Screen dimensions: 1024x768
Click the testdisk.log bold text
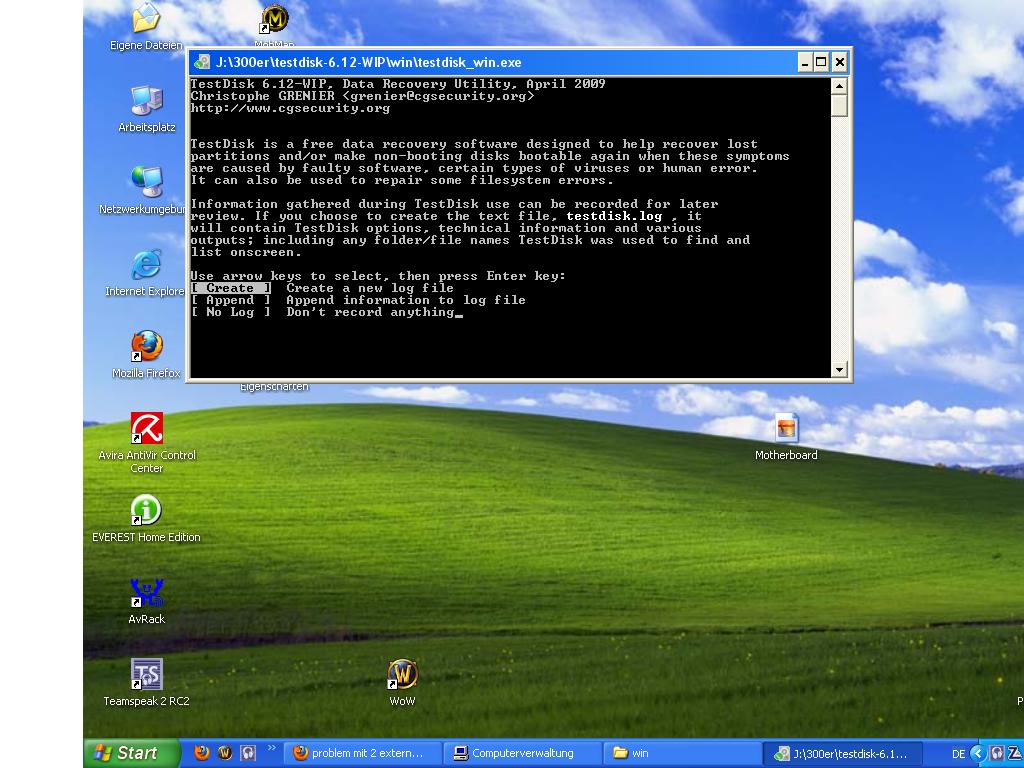[x=615, y=216]
